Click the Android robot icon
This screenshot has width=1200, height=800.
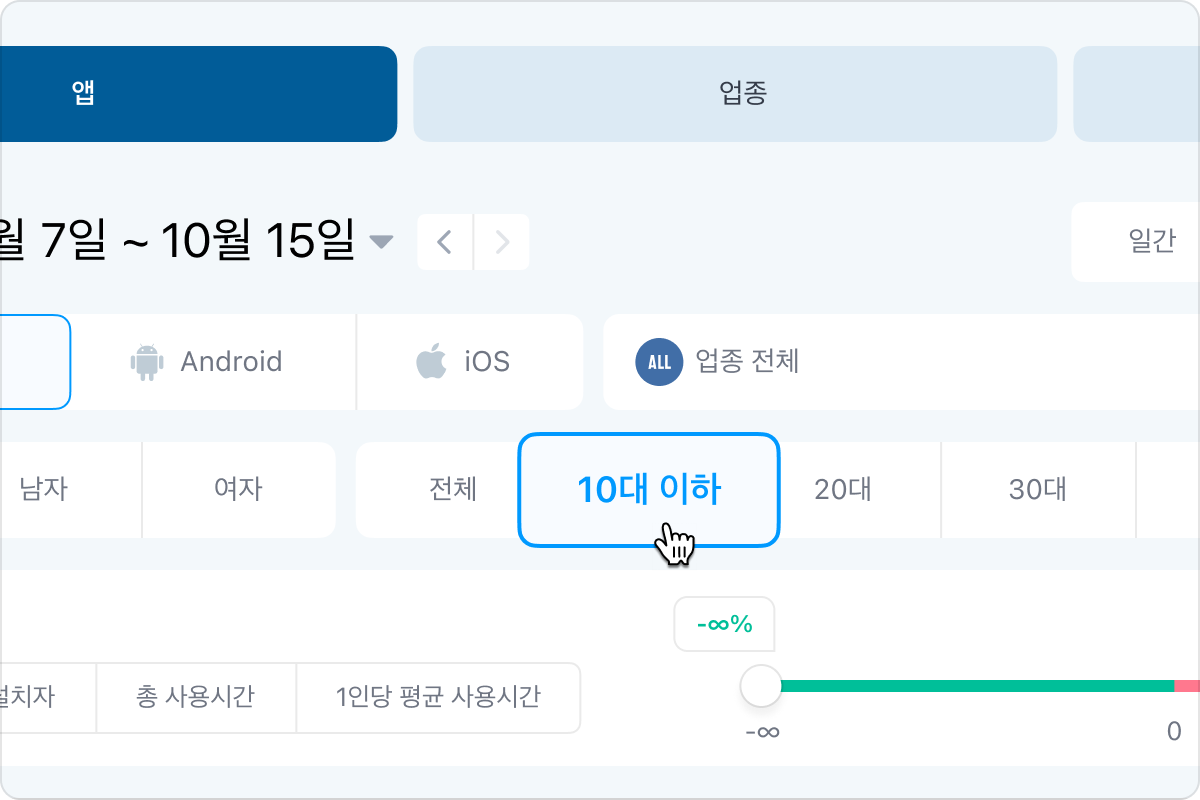147,362
